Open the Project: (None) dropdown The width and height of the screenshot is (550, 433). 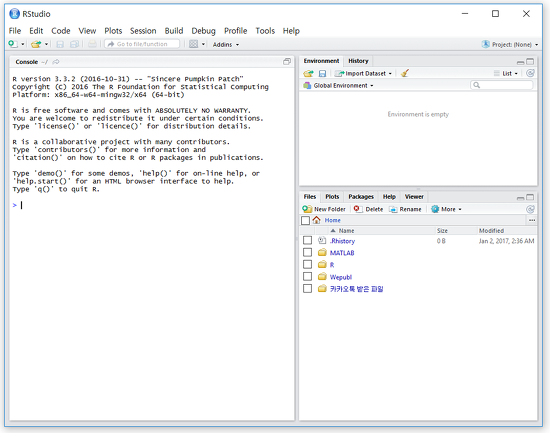coord(510,45)
